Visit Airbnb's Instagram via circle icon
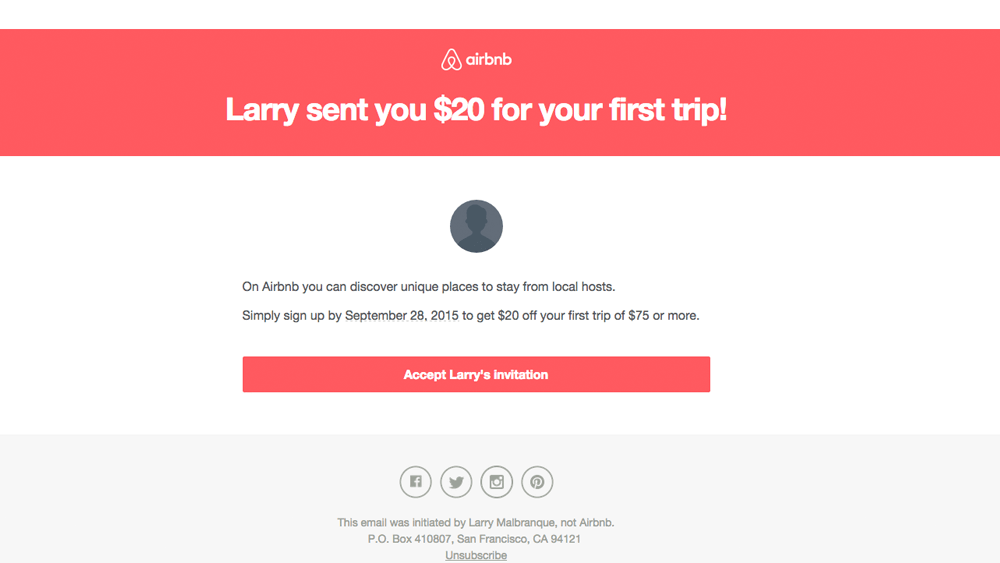Image resolution: width=1000 pixels, height=563 pixels. tap(497, 482)
